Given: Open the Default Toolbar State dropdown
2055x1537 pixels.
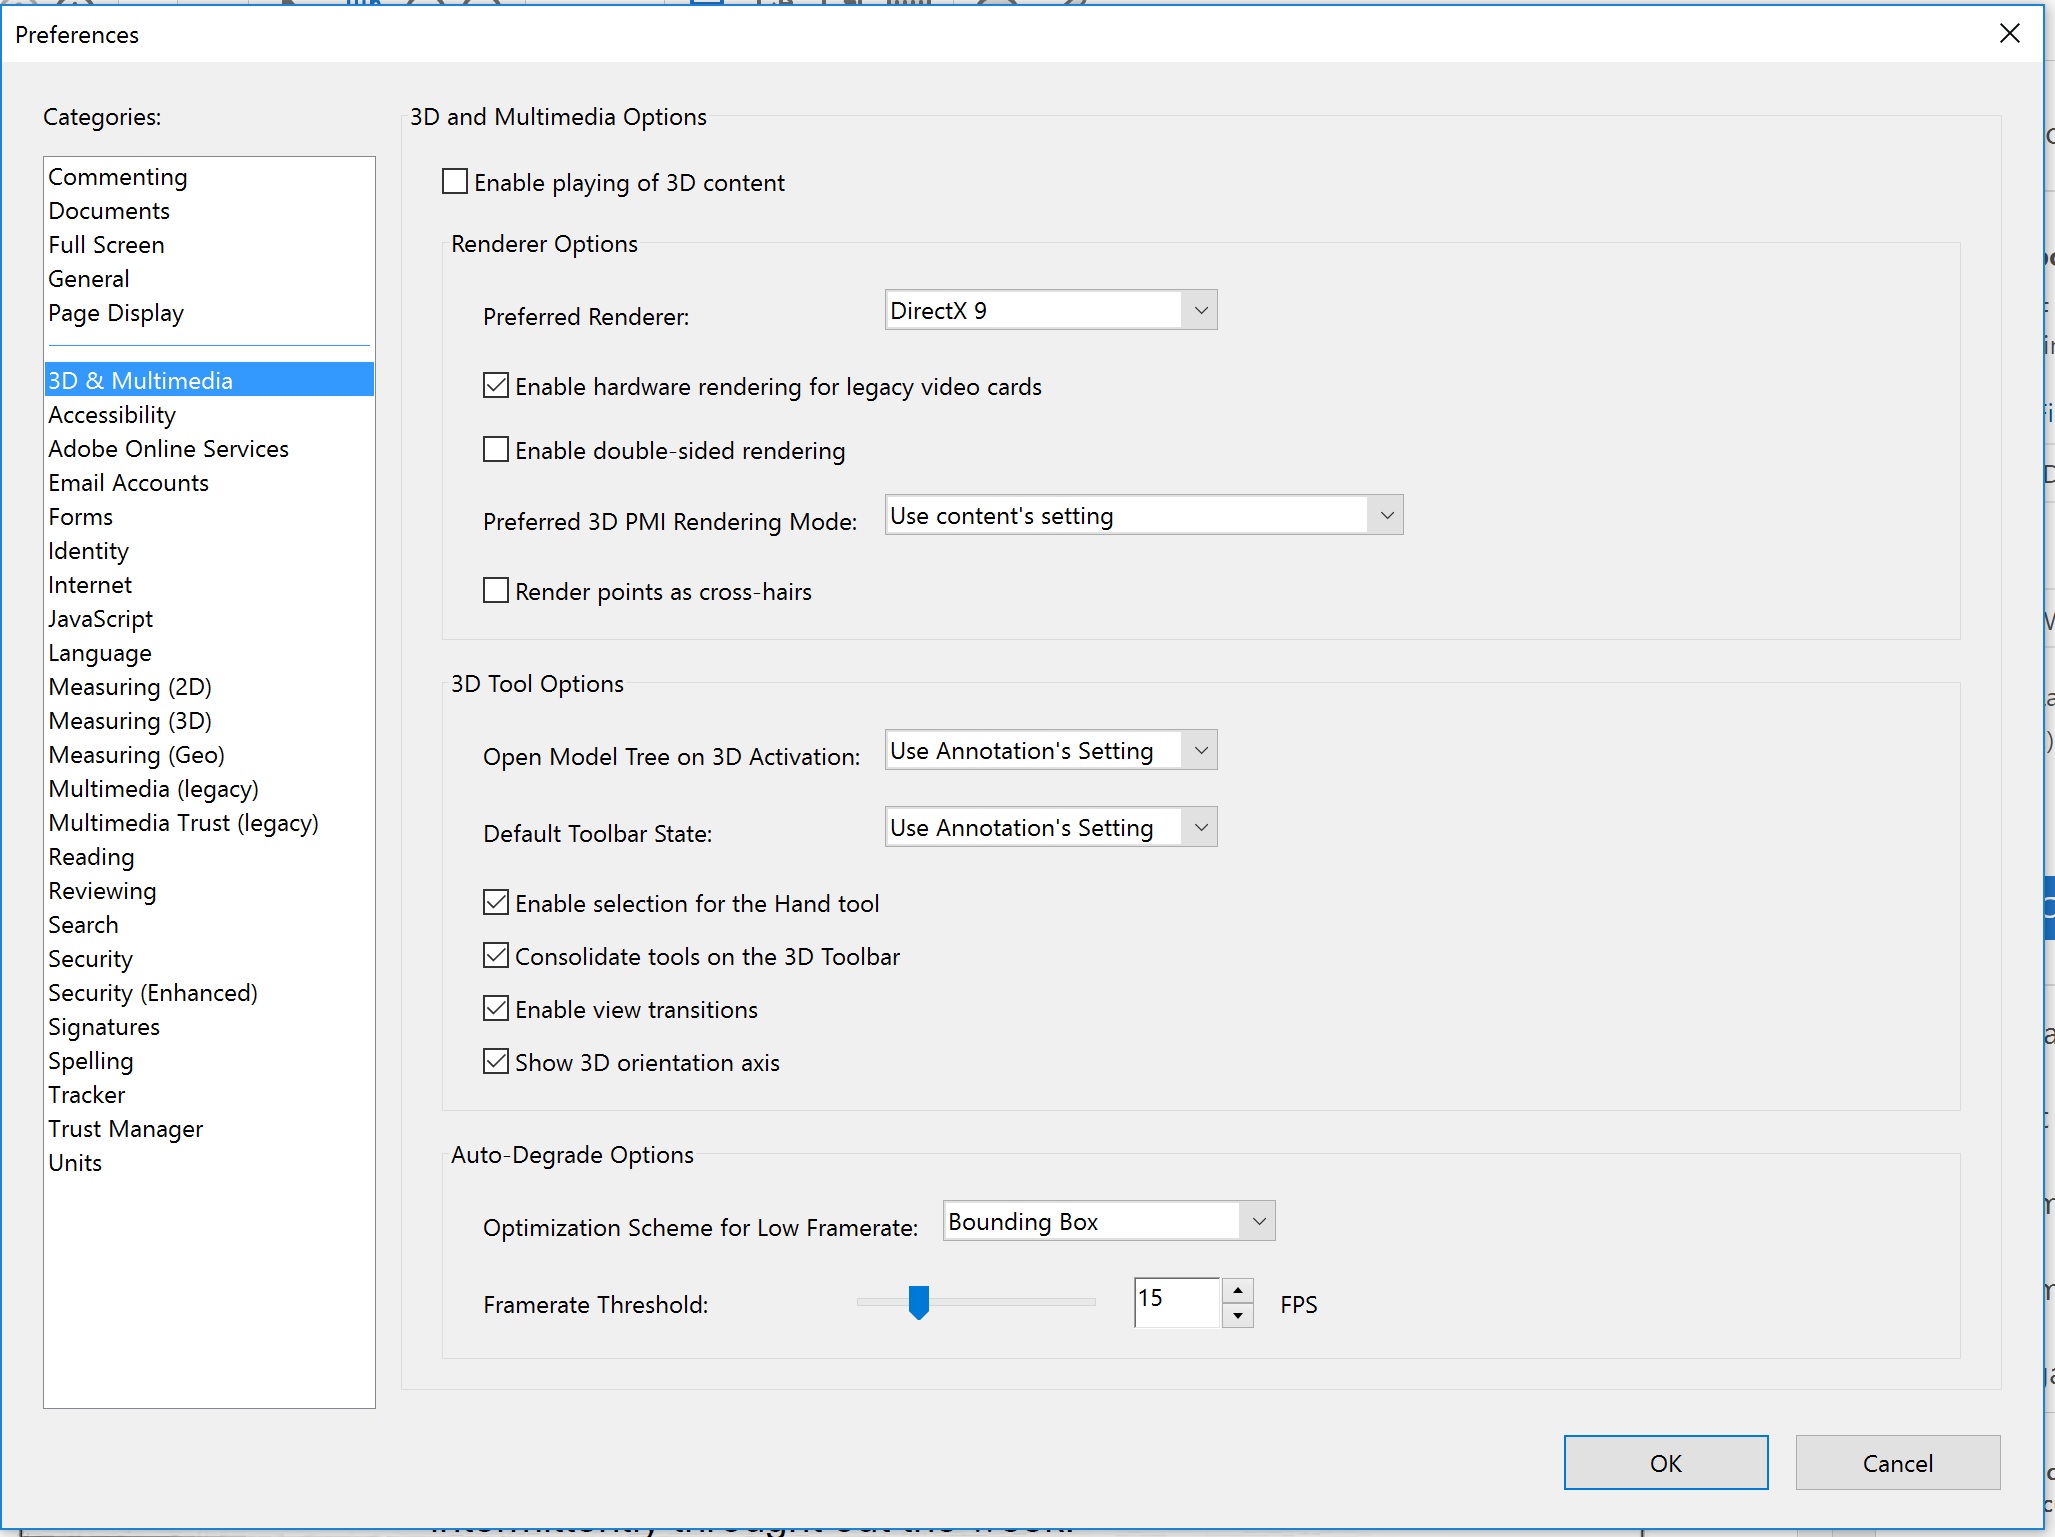Looking at the screenshot, I should 1199,827.
